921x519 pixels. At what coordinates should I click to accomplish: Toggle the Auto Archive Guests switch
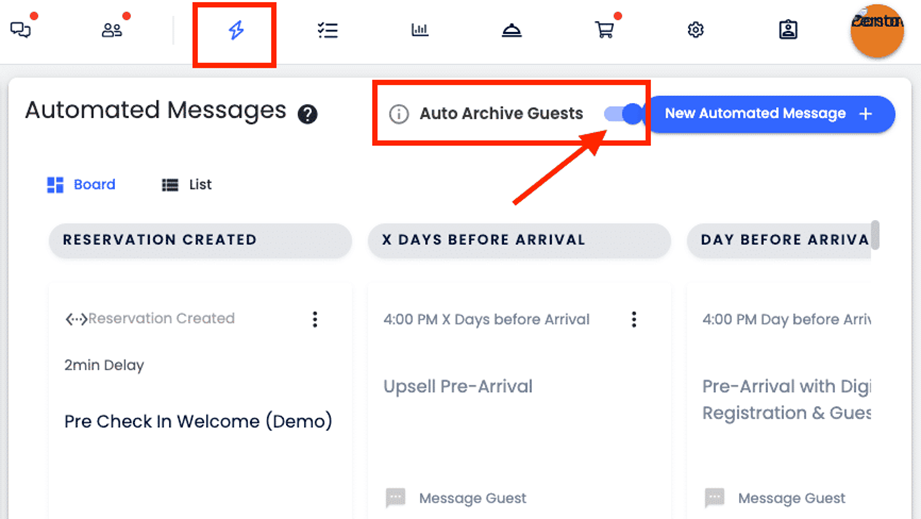(624, 114)
